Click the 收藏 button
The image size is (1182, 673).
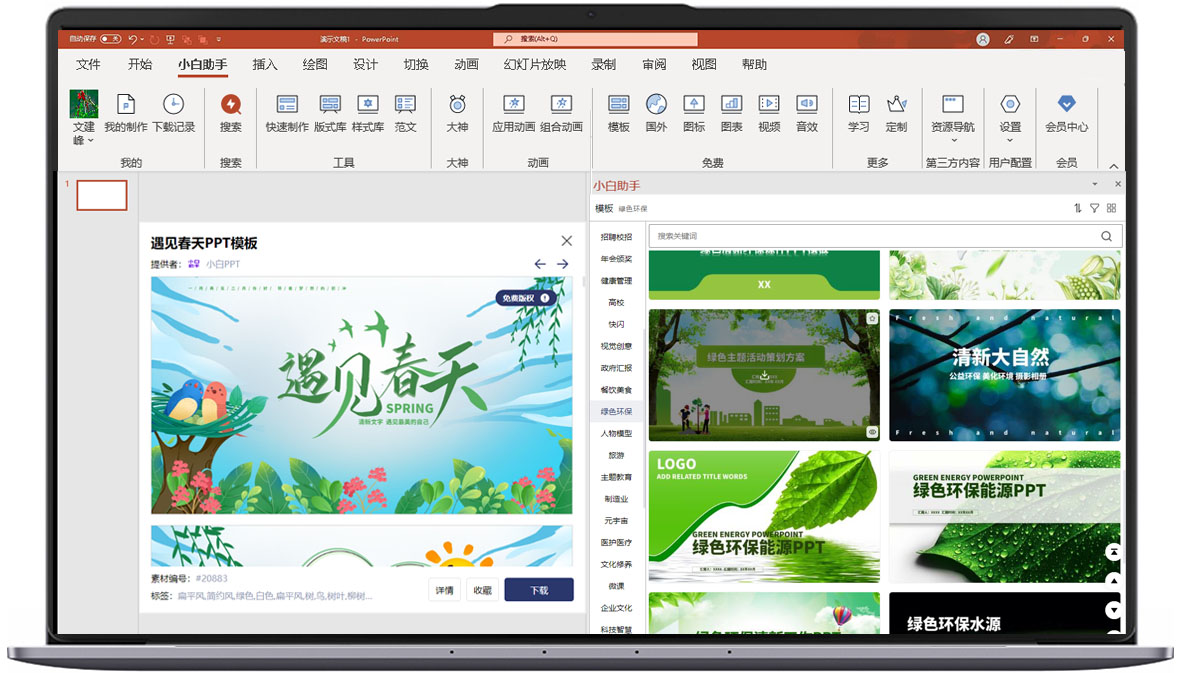click(482, 590)
